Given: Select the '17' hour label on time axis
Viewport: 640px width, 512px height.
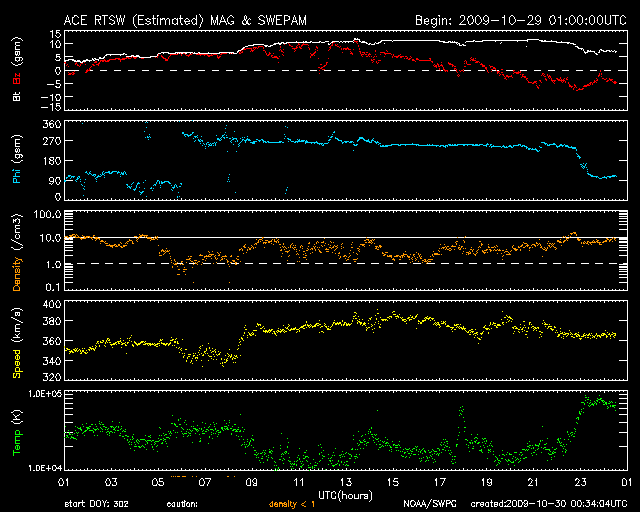Looking at the screenshot, I should (x=440, y=483).
